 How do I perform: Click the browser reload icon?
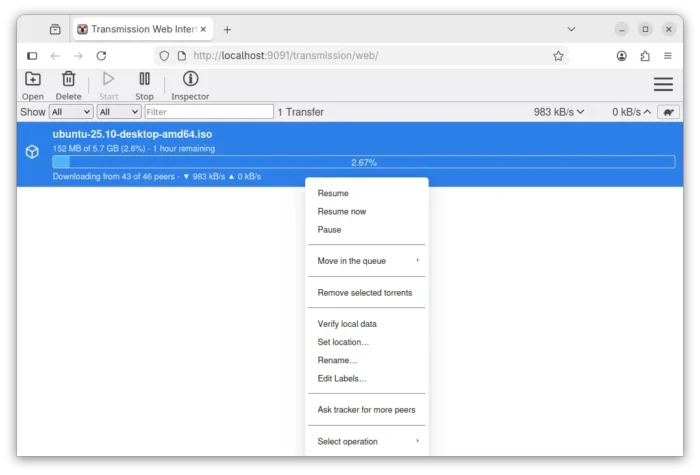point(101,56)
